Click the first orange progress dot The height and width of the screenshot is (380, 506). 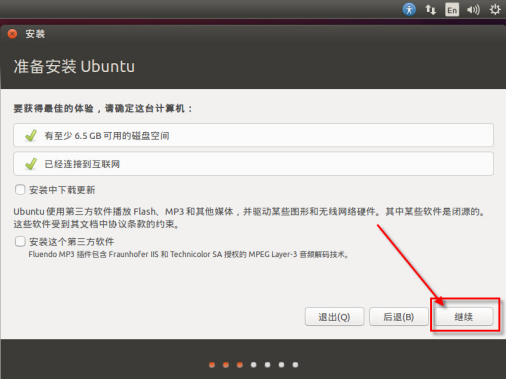click(212, 365)
